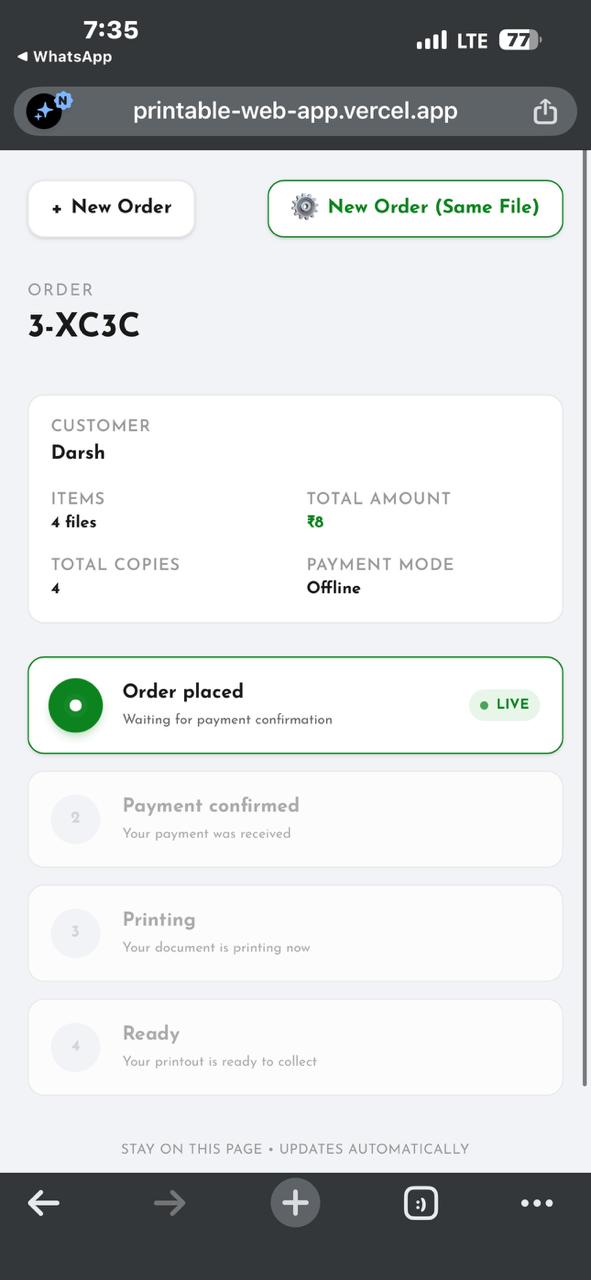Select the Payment confirmed step

coord(295,819)
